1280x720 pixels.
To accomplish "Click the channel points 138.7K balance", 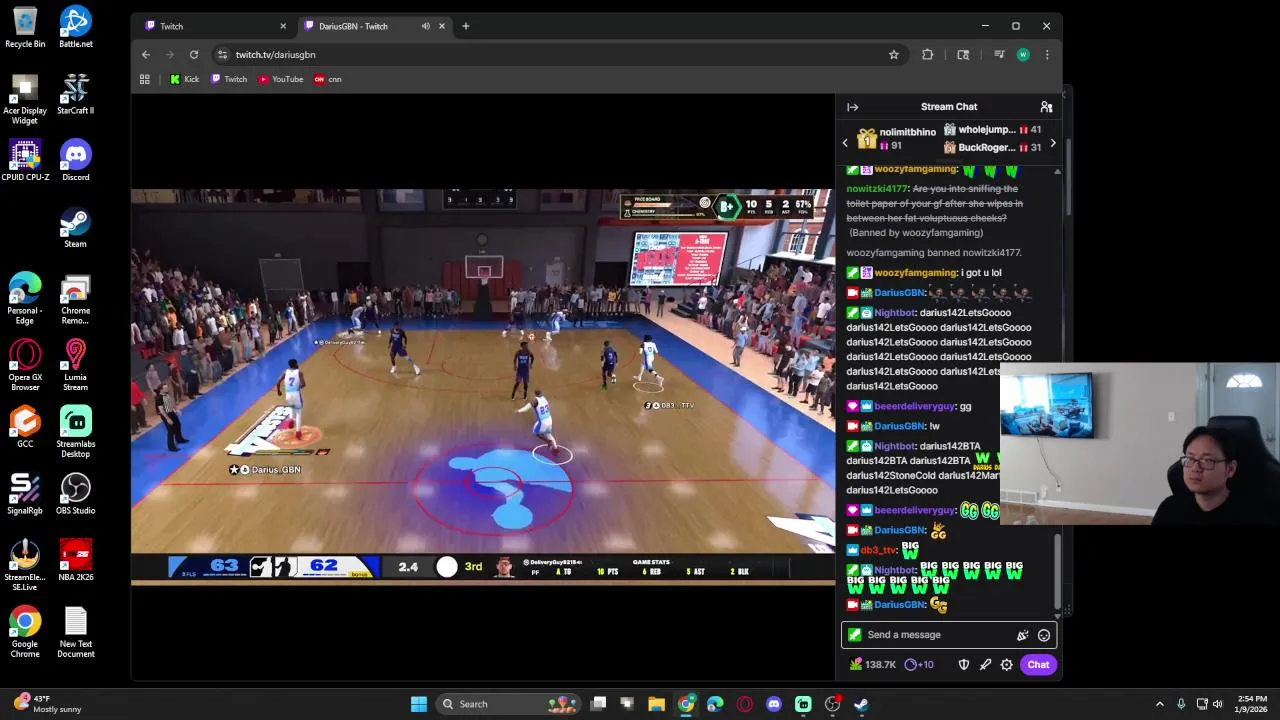I will pos(872,665).
